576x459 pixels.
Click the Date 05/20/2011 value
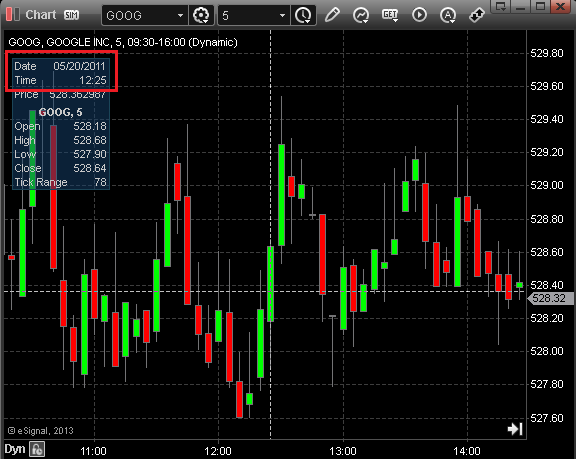[79, 66]
